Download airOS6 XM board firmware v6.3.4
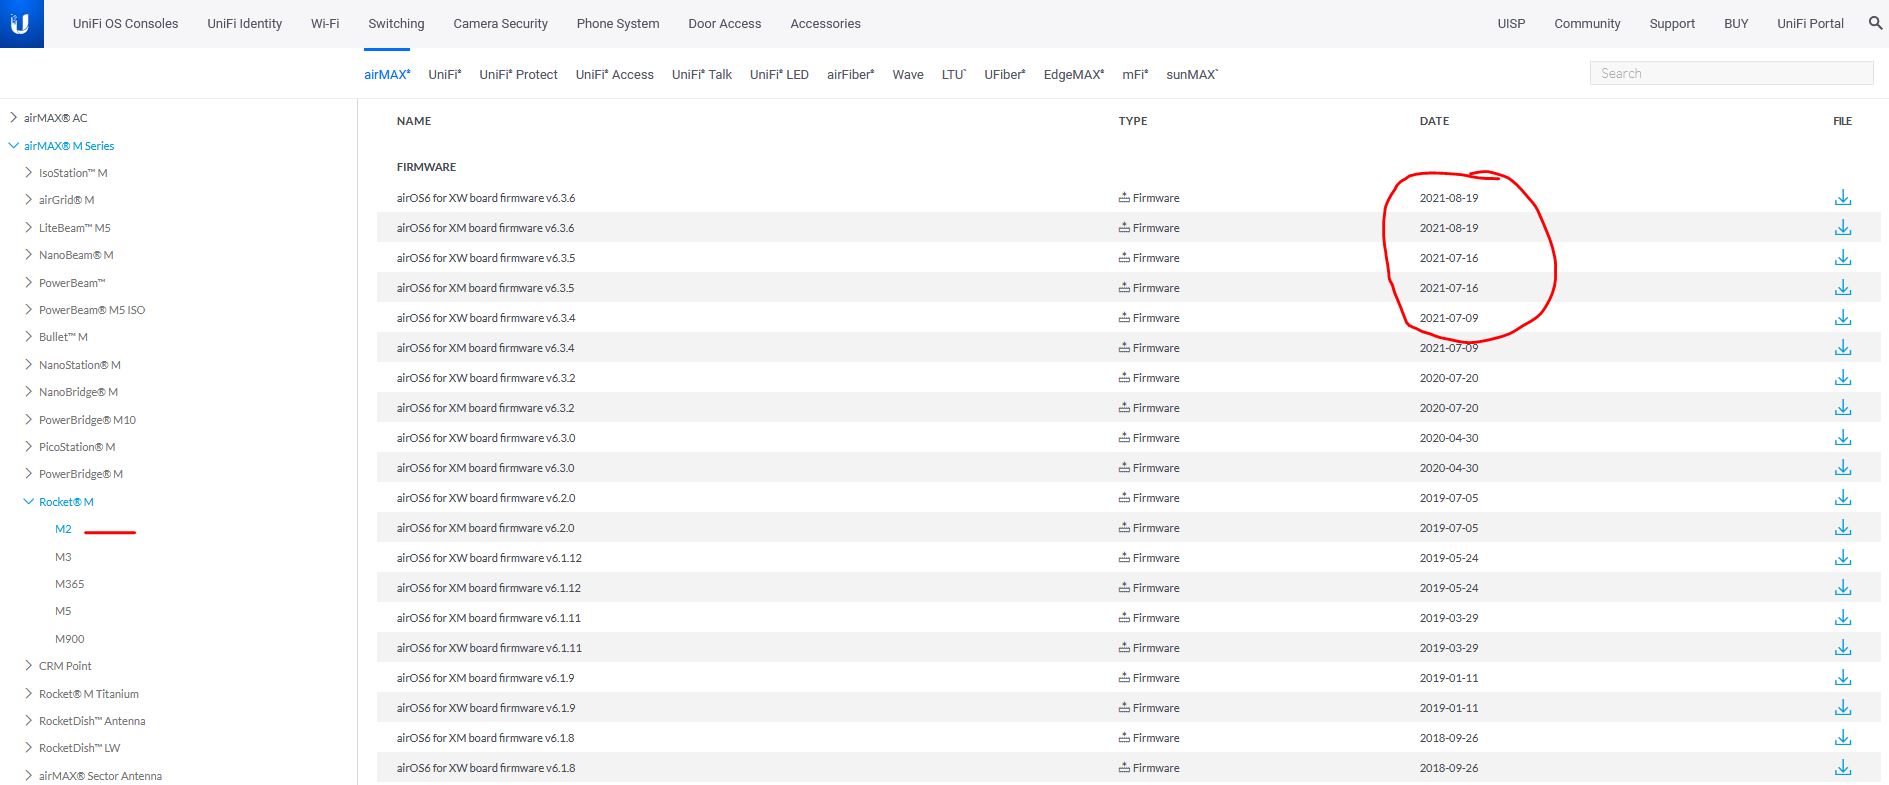The width and height of the screenshot is (1889, 785). [x=1843, y=348]
